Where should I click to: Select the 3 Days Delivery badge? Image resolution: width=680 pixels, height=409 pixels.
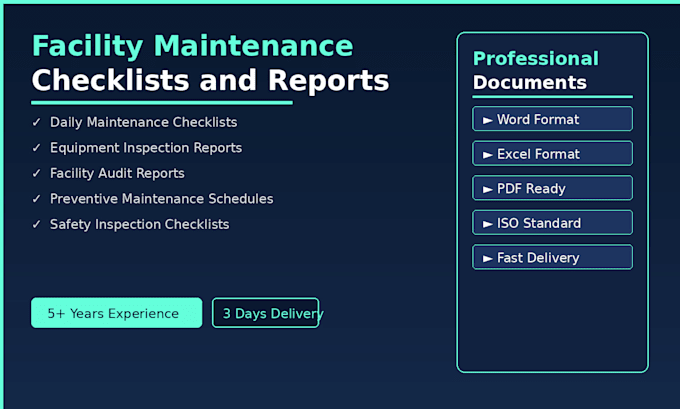click(266, 313)
